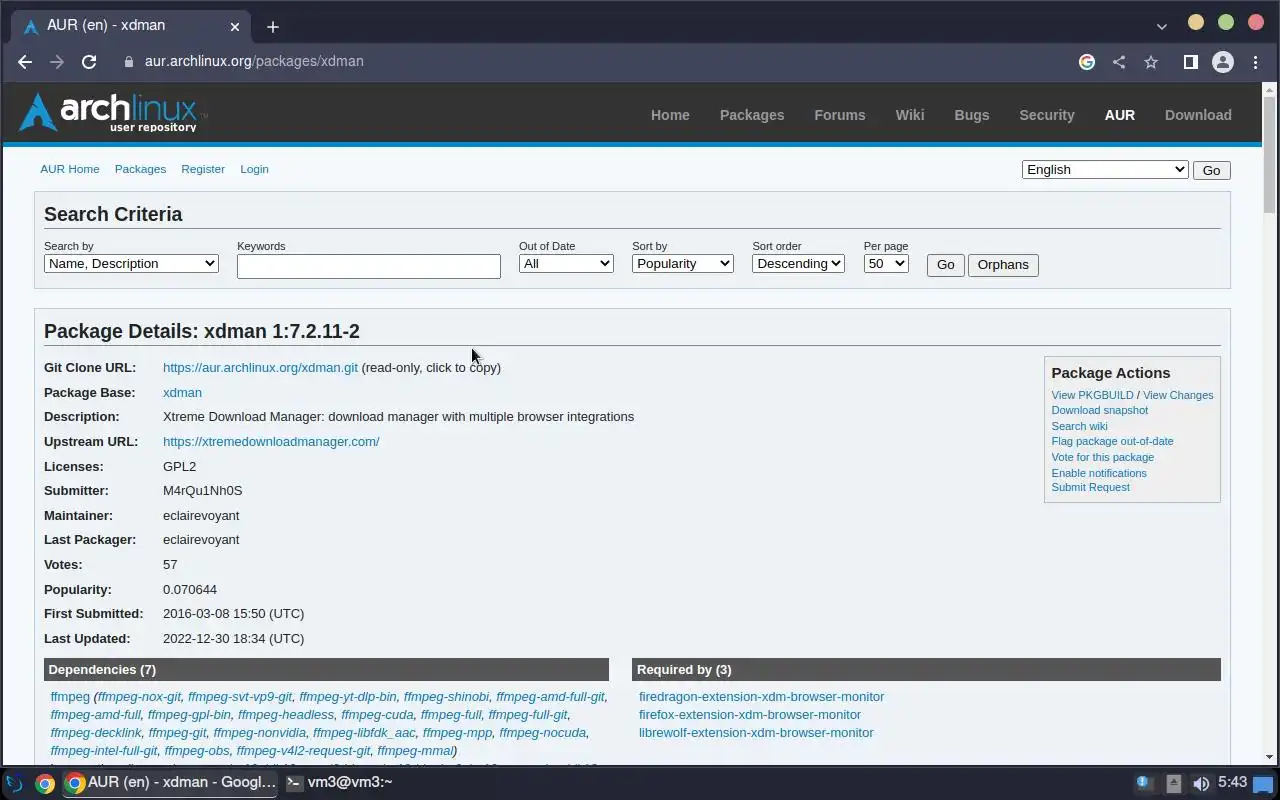Open the Sort order Descending dropdown

pos(798,263)
